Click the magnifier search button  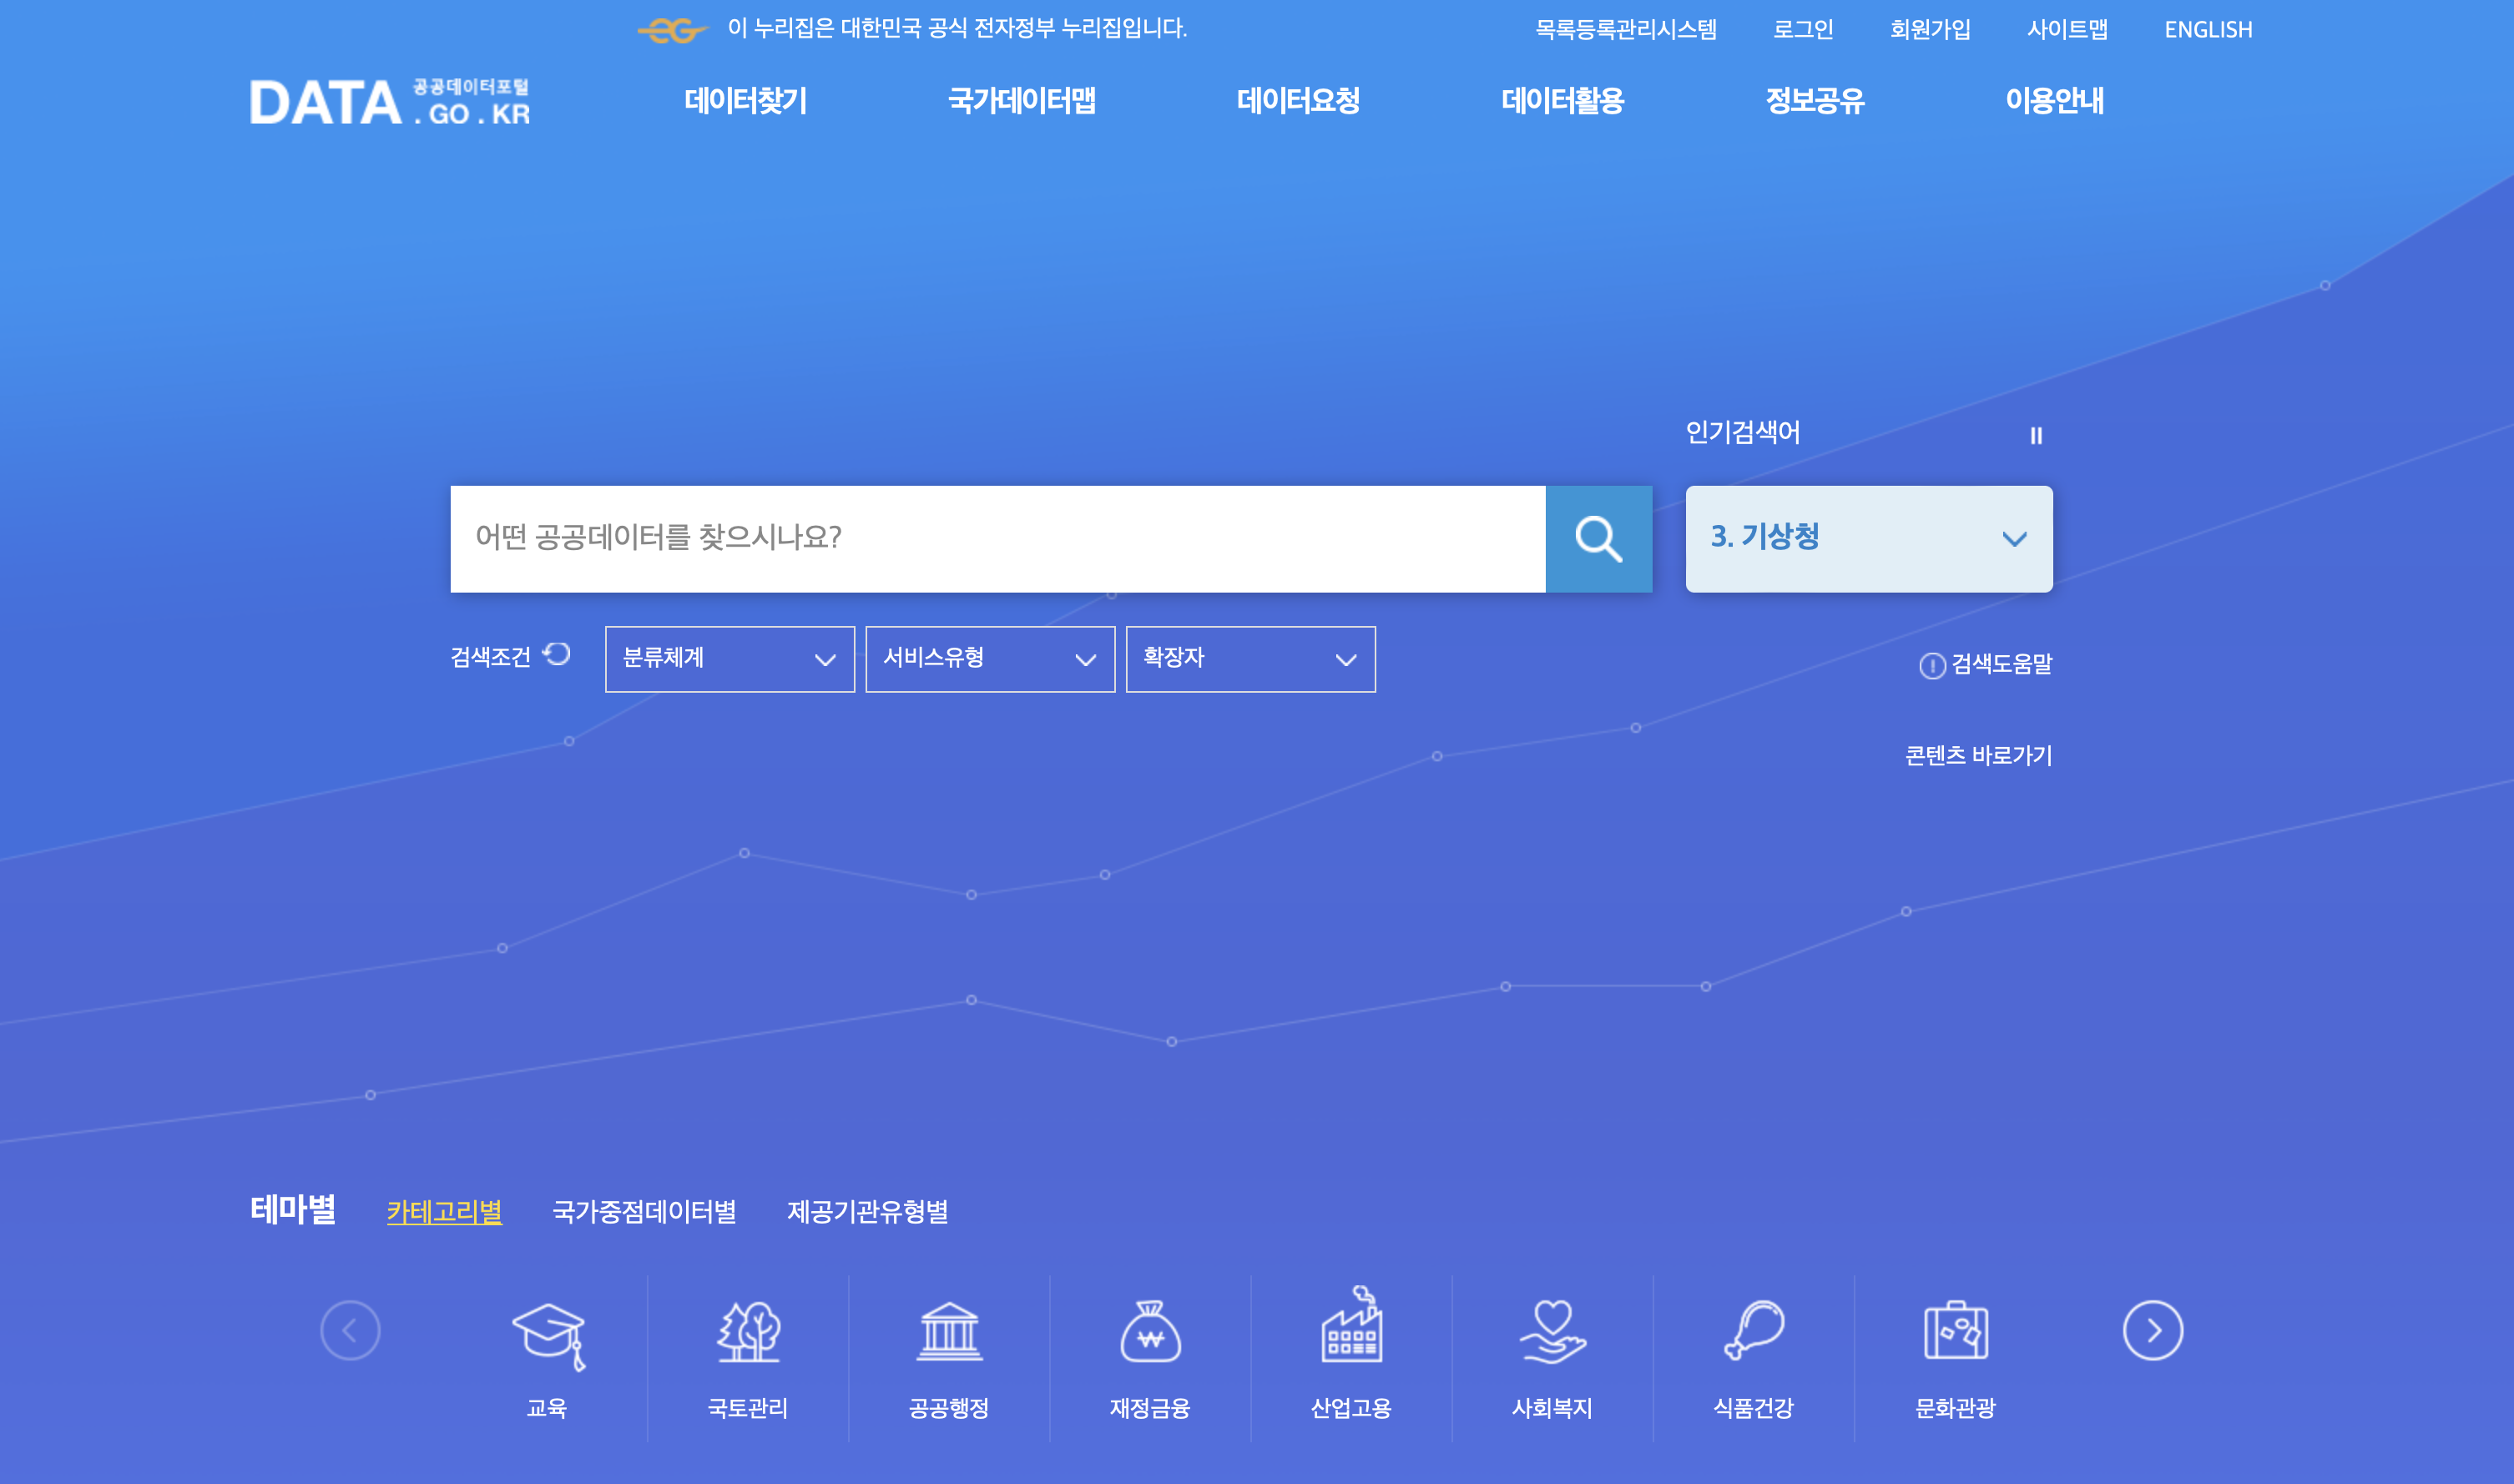tap(1598, 539)
